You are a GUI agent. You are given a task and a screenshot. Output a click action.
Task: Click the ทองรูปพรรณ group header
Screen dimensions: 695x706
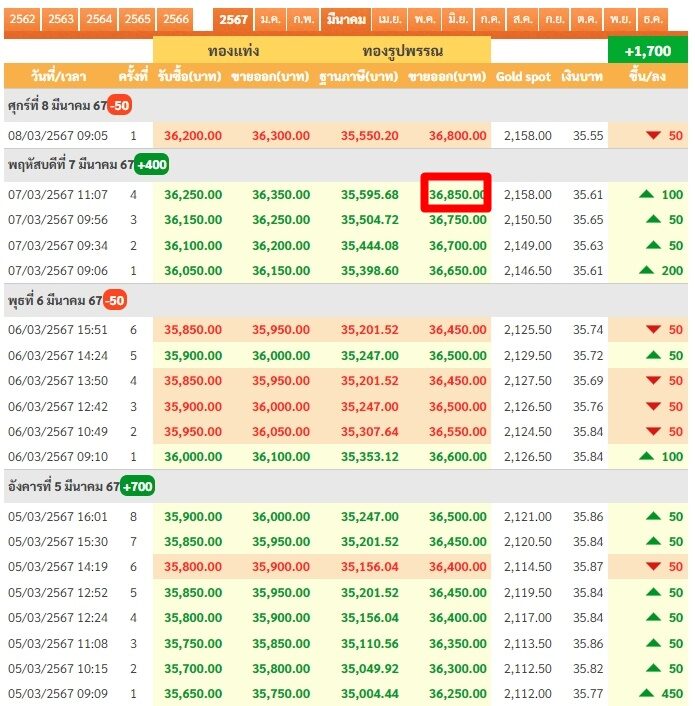402,51
